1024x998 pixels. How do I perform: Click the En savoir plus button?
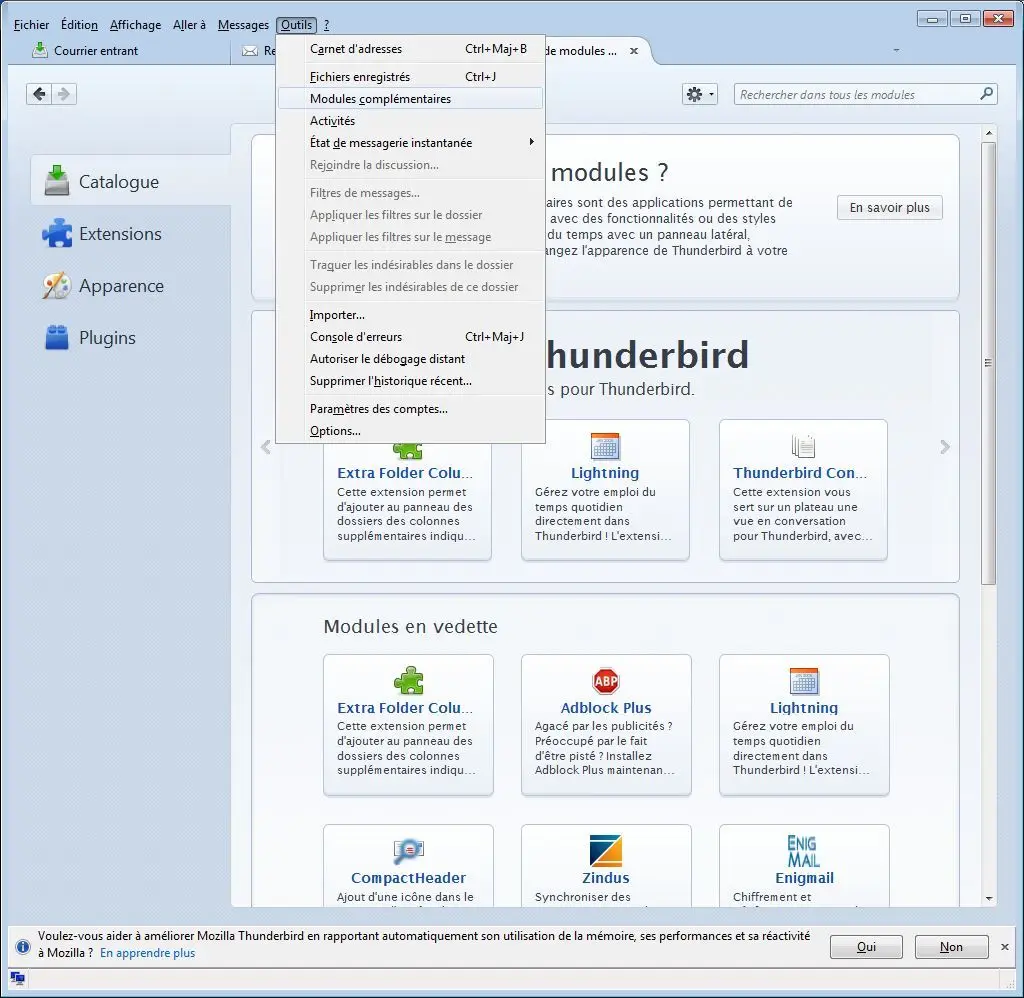pos(889,208)
